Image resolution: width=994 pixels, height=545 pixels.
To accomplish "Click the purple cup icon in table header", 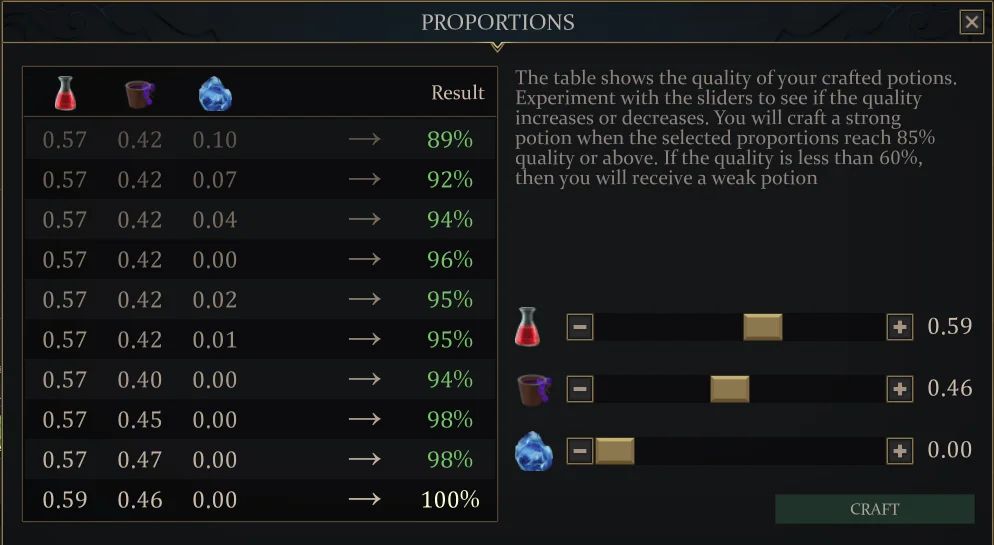I will click(x=140, y=93).
